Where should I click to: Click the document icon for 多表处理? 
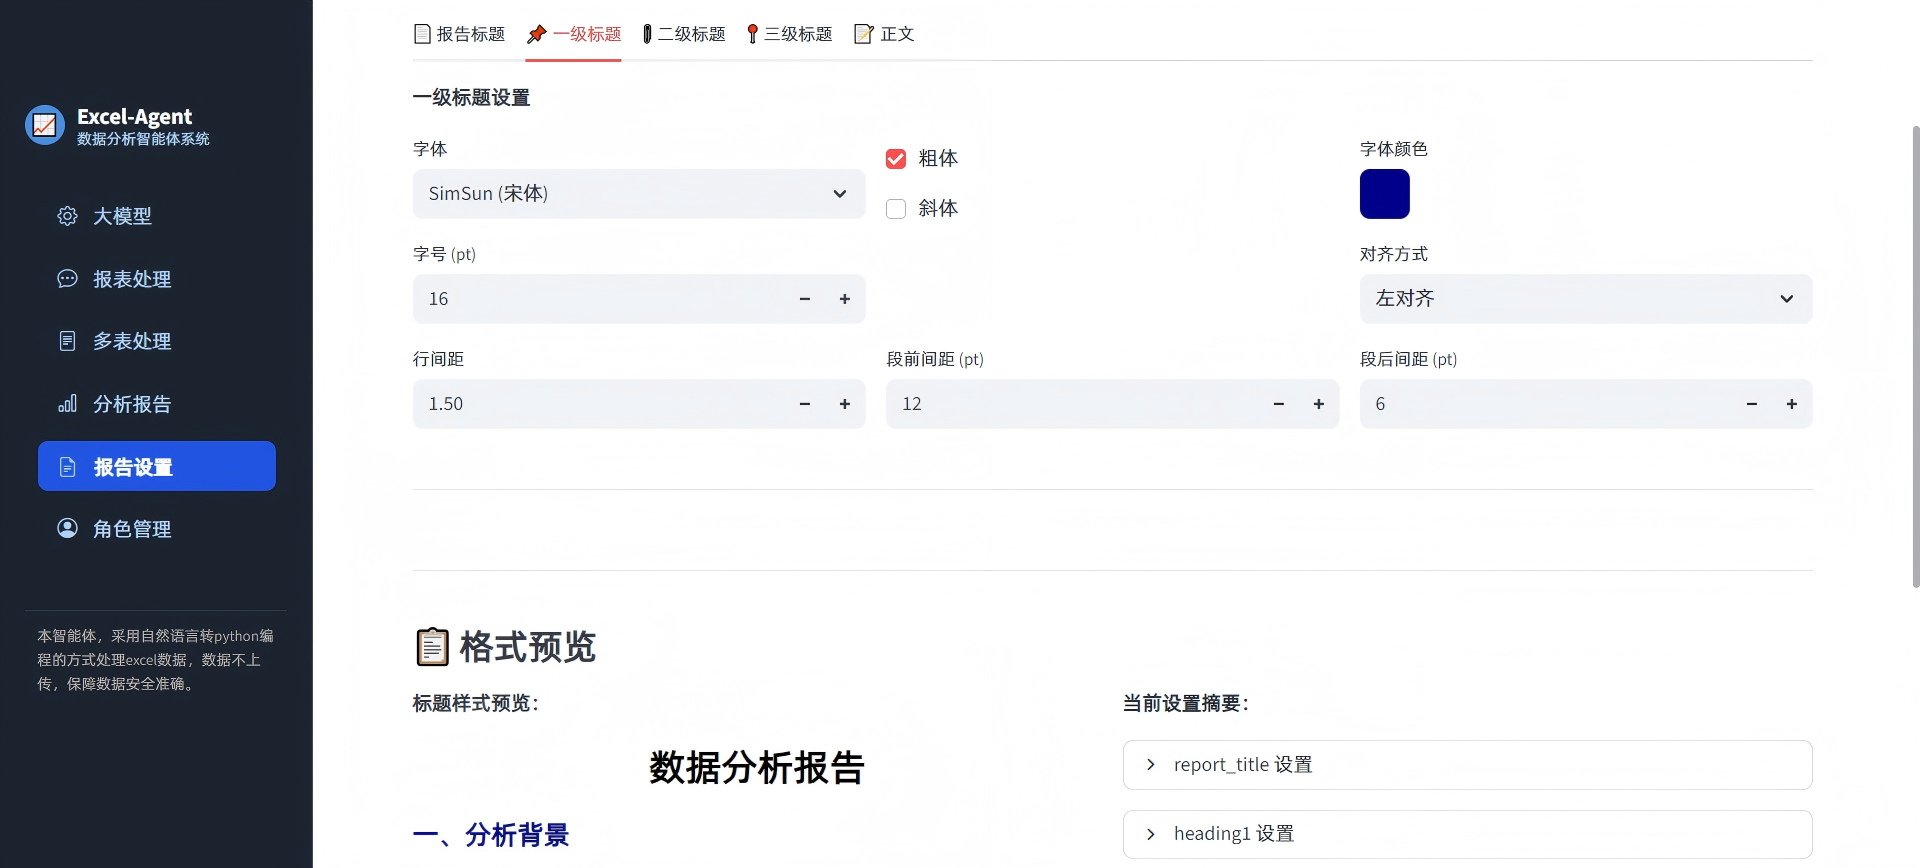67,341
